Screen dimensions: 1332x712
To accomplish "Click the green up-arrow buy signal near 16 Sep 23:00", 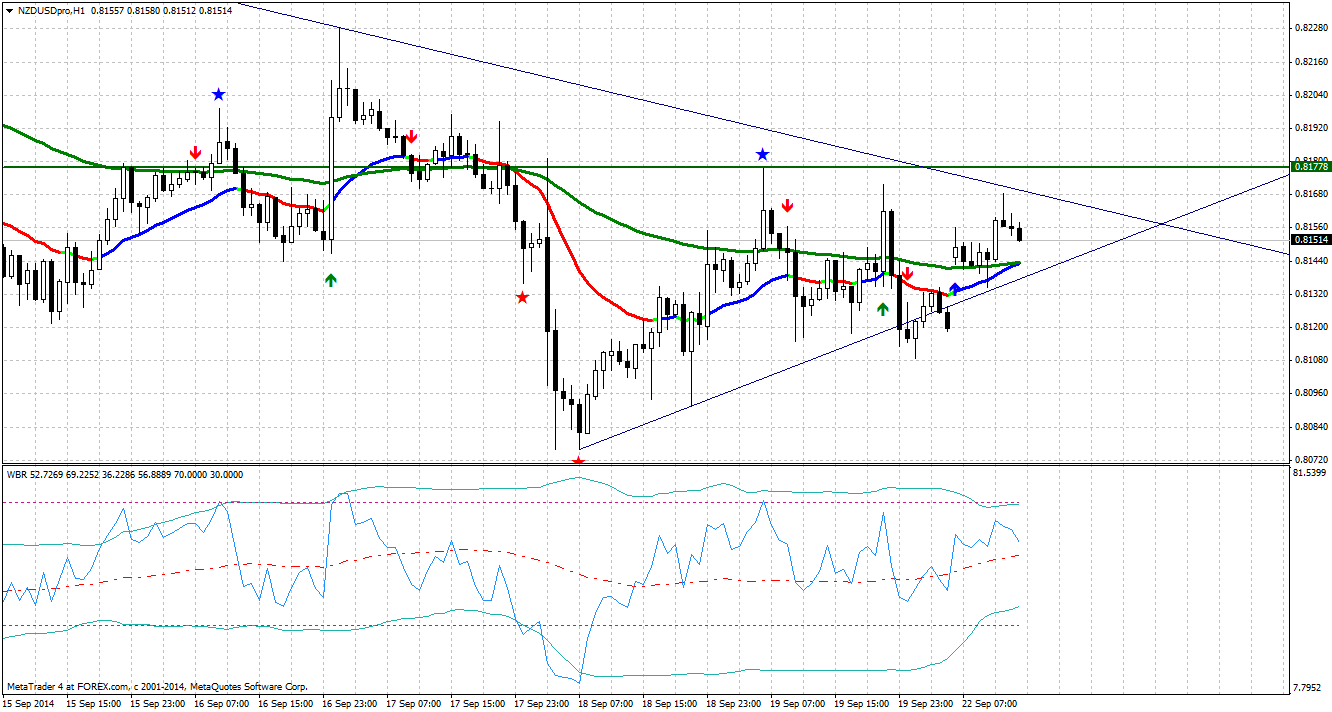I will click(330, 280).
